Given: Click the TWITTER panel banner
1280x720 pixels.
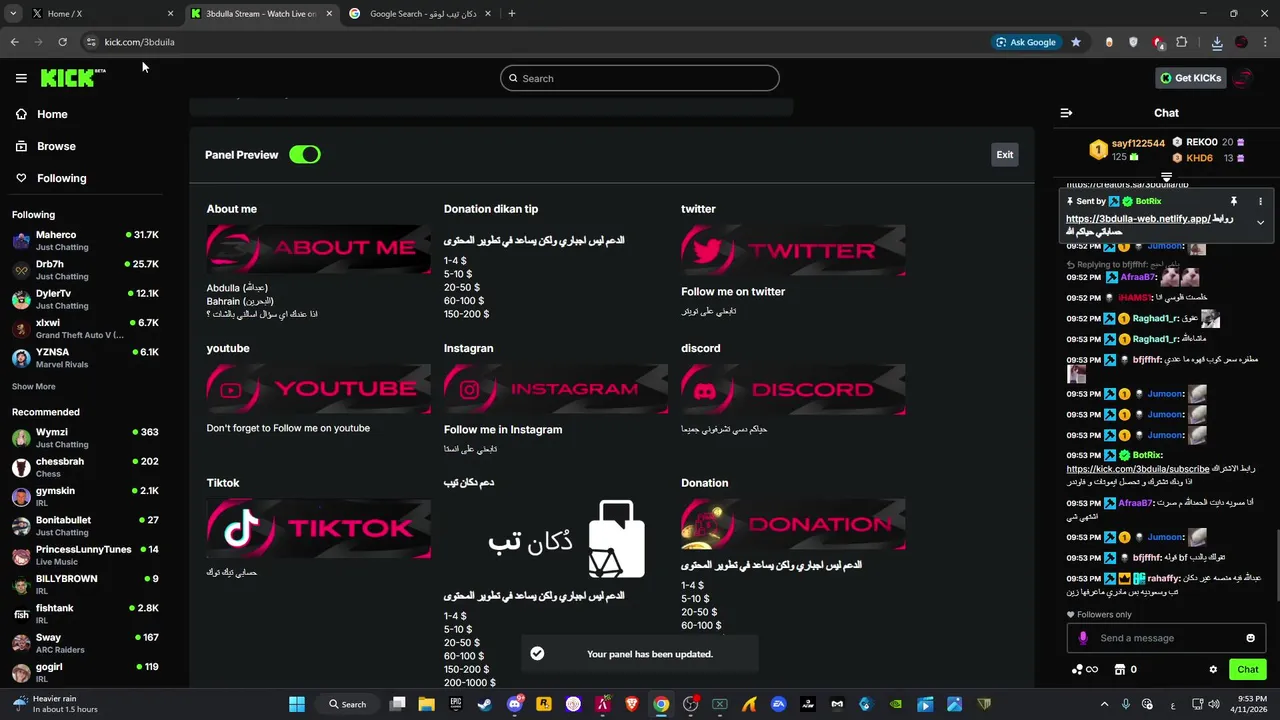Looking at the screenshot, I should coord(793,250).
